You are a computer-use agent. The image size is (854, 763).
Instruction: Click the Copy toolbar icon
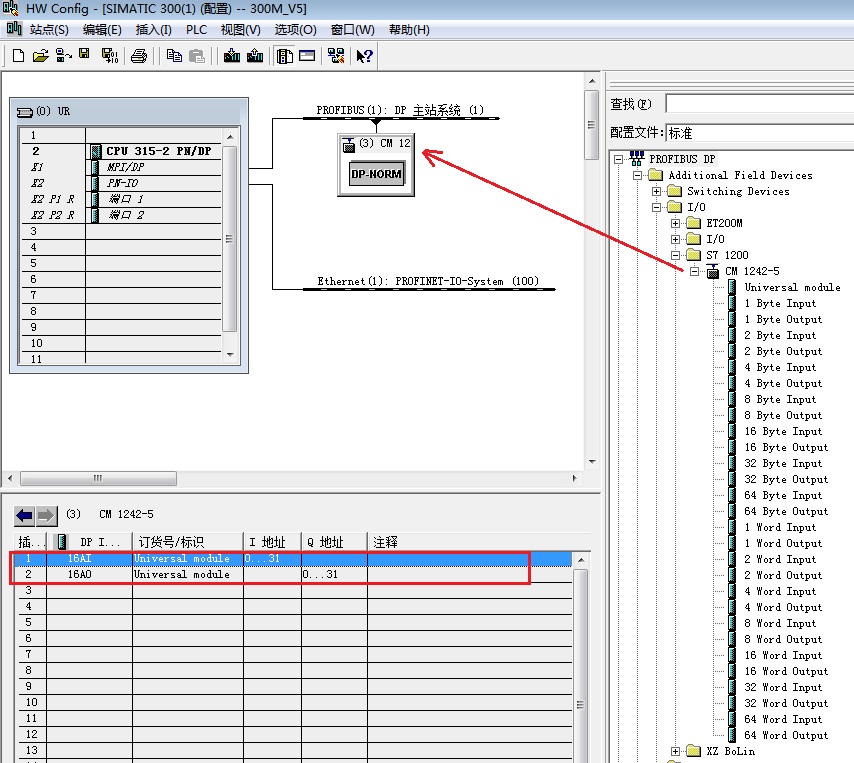174,56
